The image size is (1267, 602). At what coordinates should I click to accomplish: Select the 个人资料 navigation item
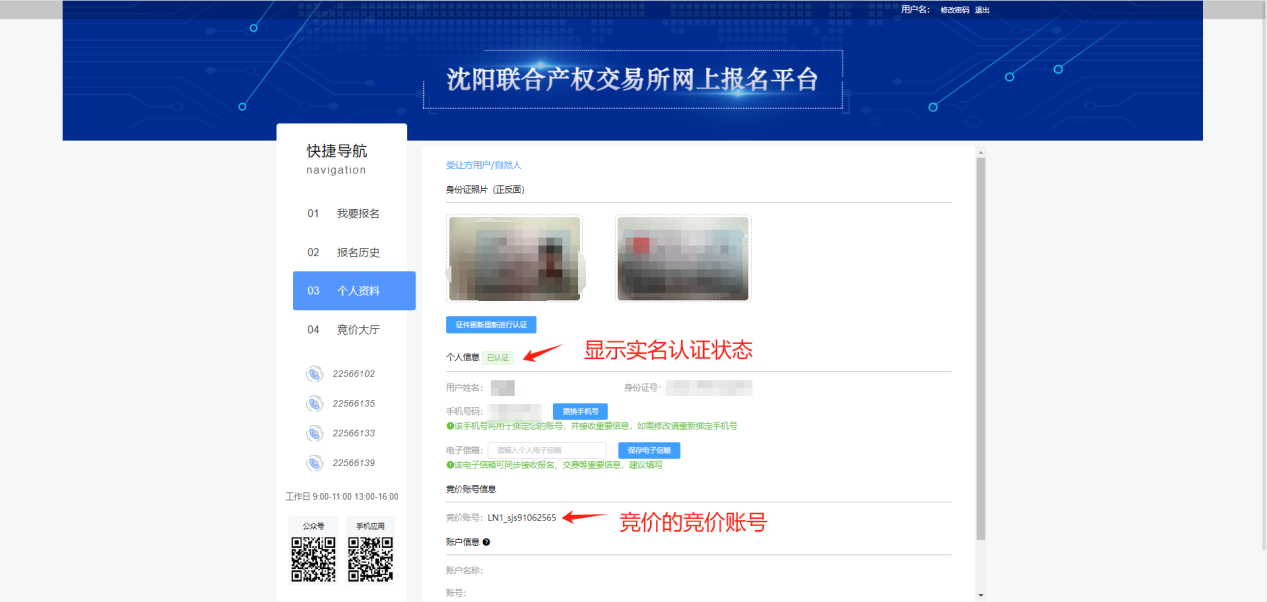(354, 291)
